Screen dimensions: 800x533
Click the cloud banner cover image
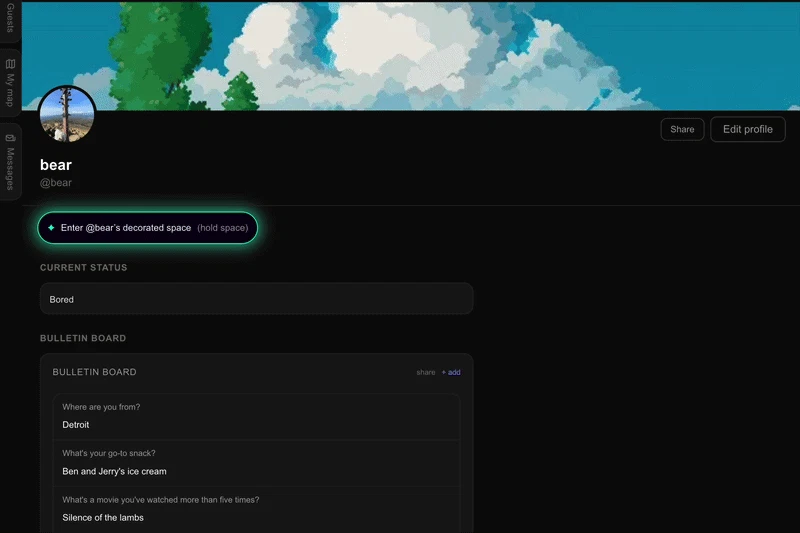point(411,55)
